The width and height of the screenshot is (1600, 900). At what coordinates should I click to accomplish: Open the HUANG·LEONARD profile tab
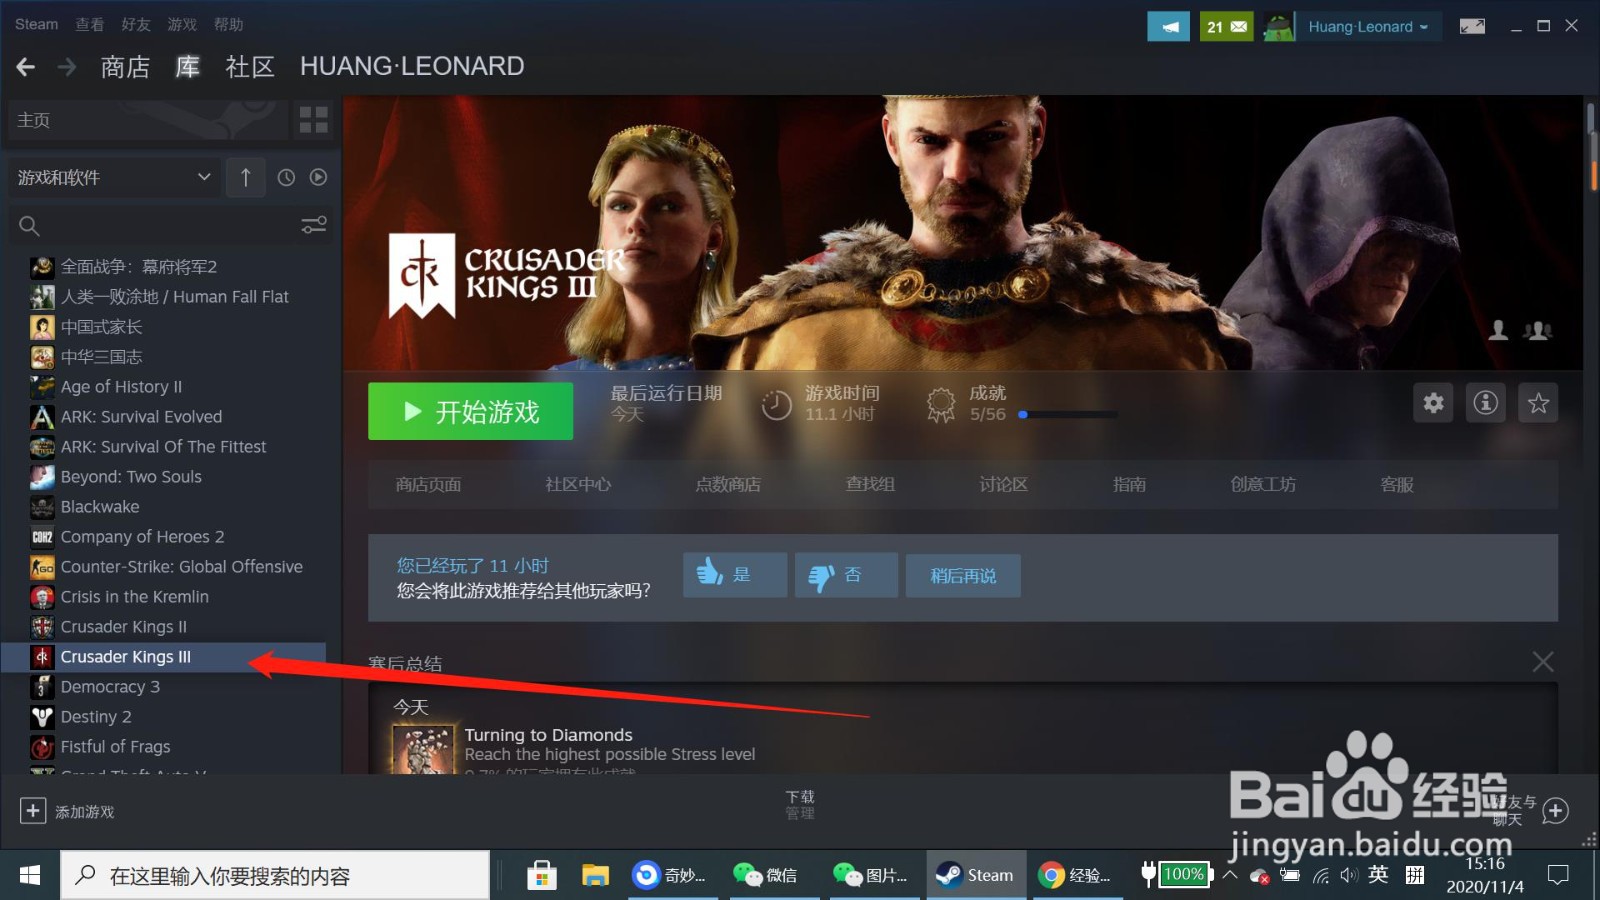pos(412,66)
